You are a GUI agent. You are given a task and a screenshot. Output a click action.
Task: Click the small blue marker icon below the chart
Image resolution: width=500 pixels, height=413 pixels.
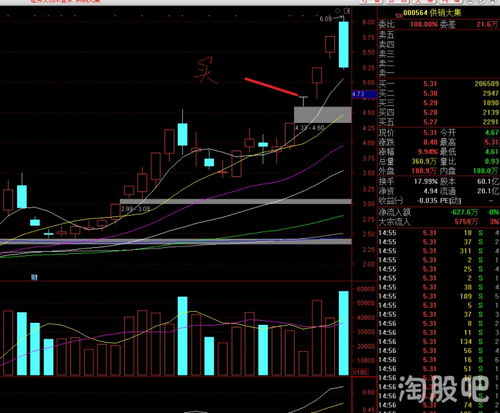(34, 277)
